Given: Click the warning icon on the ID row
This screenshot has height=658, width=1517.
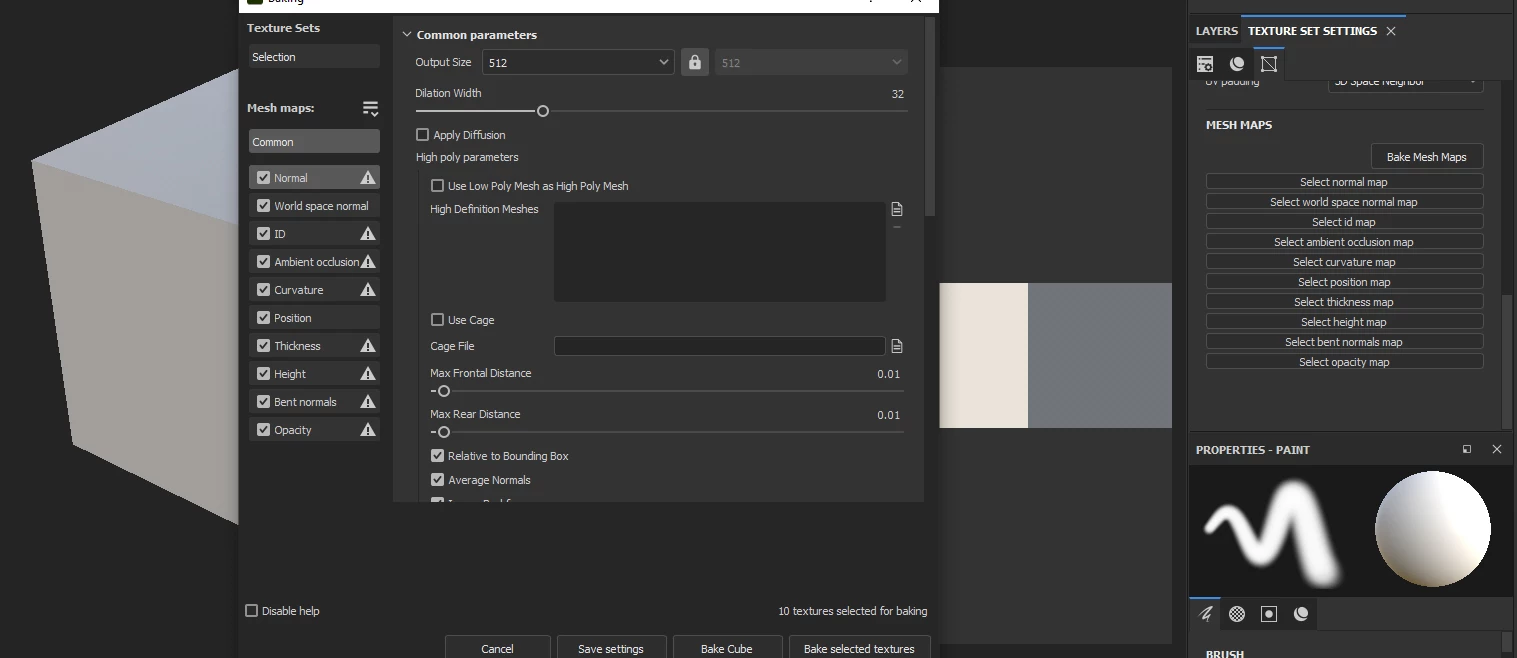Looking at the screenshot, I should (368, 234).
